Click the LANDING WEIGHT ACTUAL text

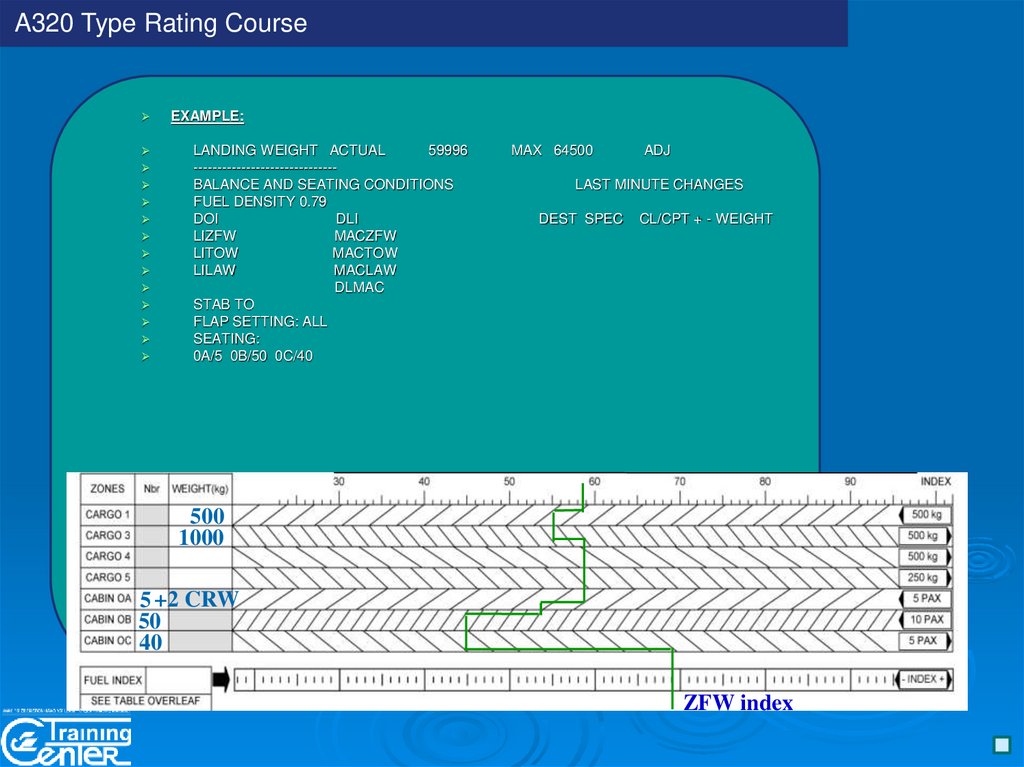(289, 150)
